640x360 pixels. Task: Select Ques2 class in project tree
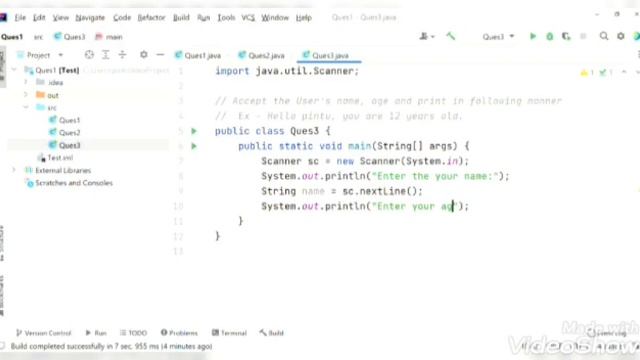(64, 133)
